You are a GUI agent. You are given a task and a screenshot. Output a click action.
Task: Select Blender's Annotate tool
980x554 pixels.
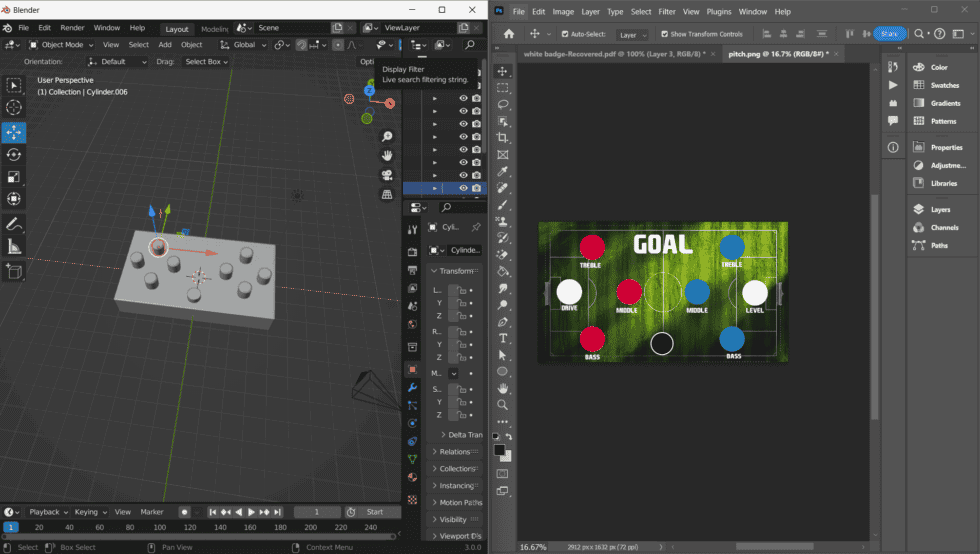[x=14, y=224]
